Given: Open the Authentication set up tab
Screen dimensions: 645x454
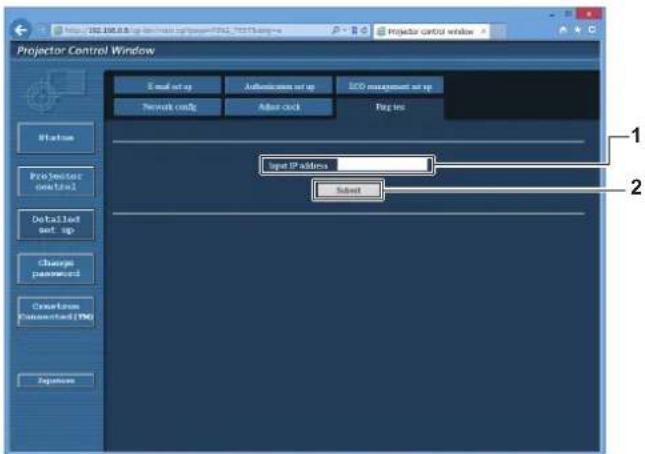Looking at the screenshot, I should (279, 86).
